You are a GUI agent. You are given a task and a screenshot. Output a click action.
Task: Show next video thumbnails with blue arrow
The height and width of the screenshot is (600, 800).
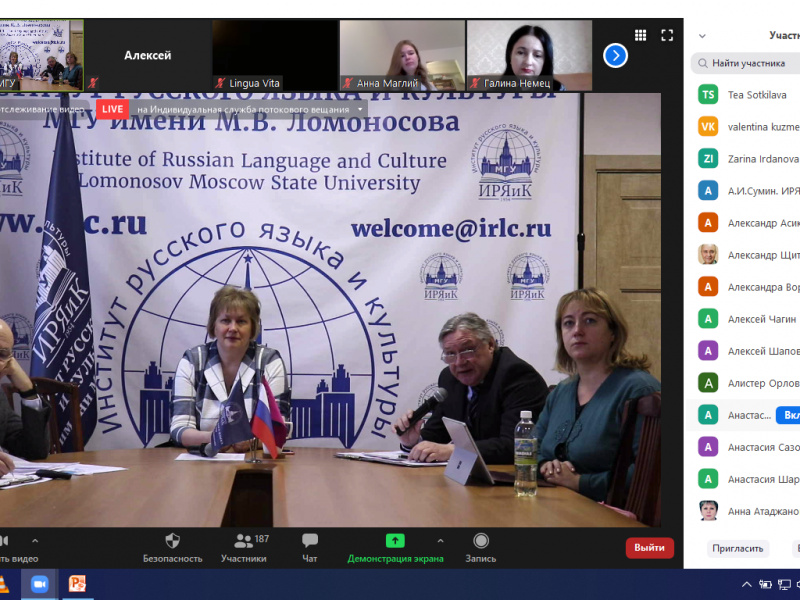pos(615,55)
